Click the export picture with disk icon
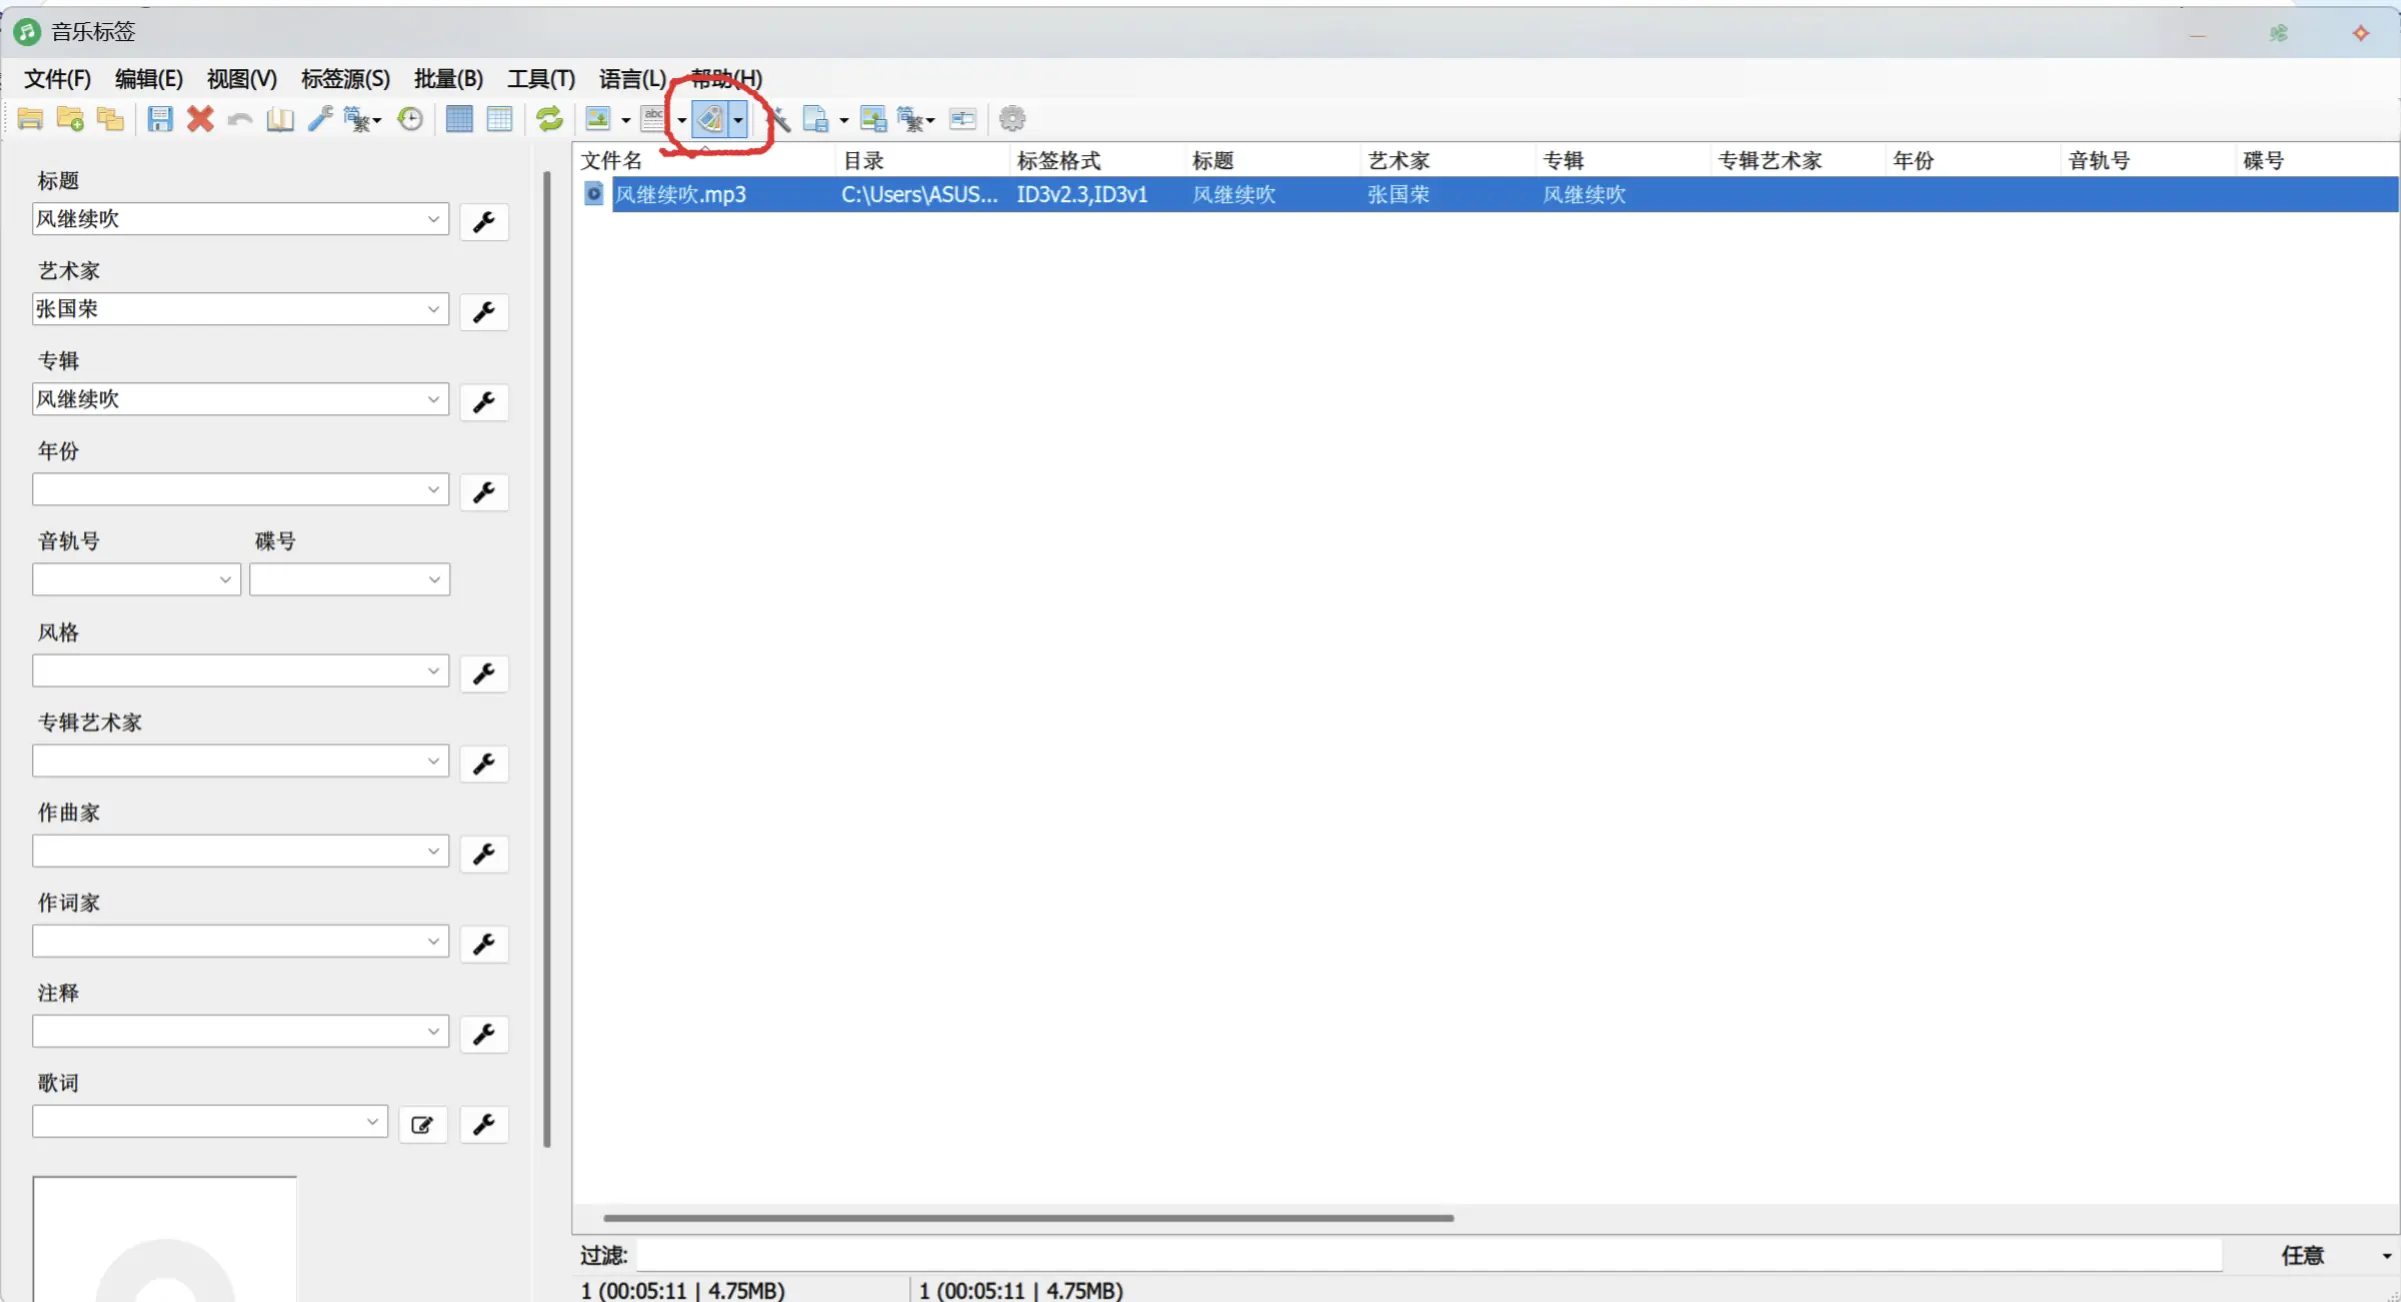Viewport: 2401px width, 1302px height. pos(873,119)
